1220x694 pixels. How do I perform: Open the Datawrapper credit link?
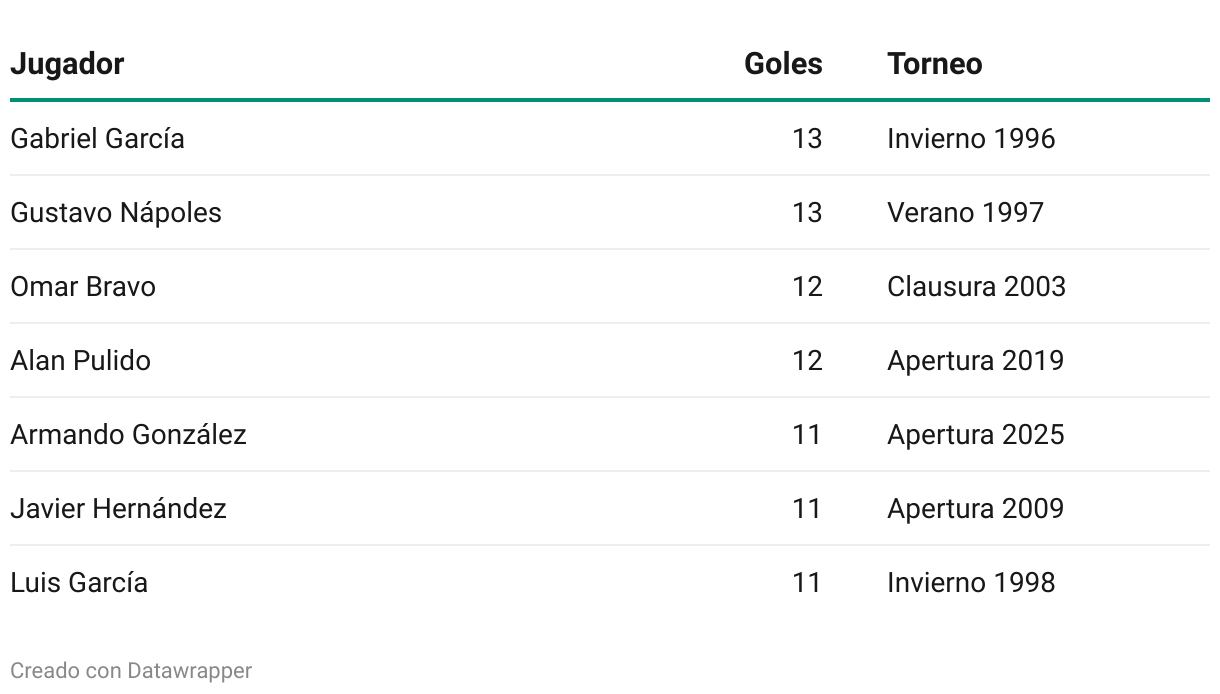pos(189,670)
